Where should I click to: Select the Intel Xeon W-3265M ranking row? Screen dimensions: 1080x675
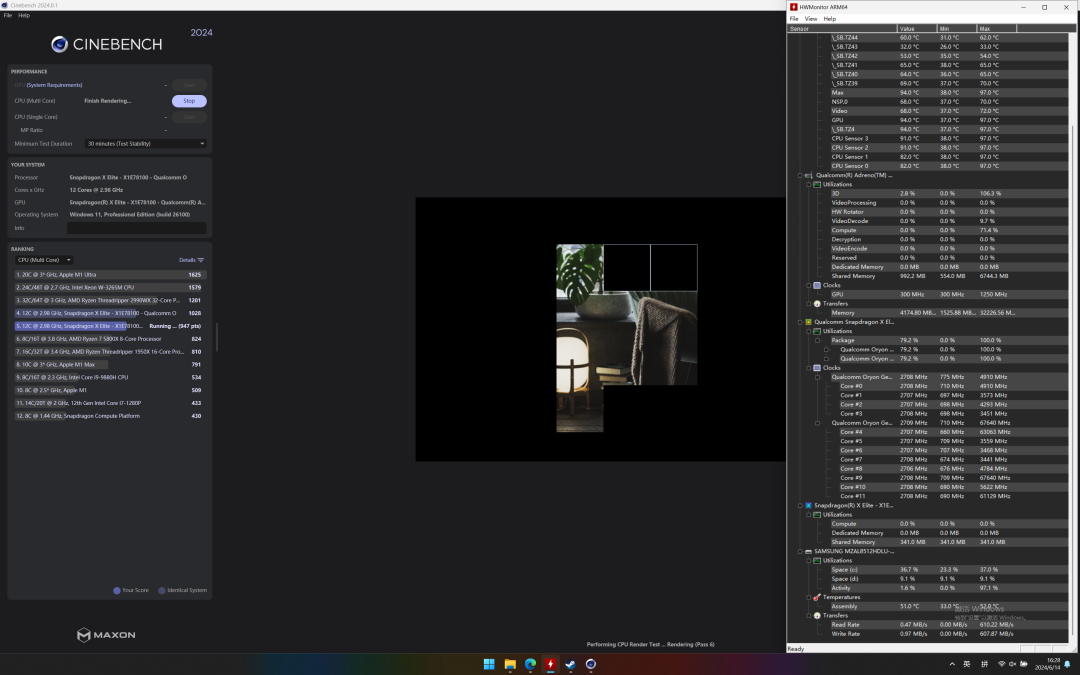coord(110,287)
